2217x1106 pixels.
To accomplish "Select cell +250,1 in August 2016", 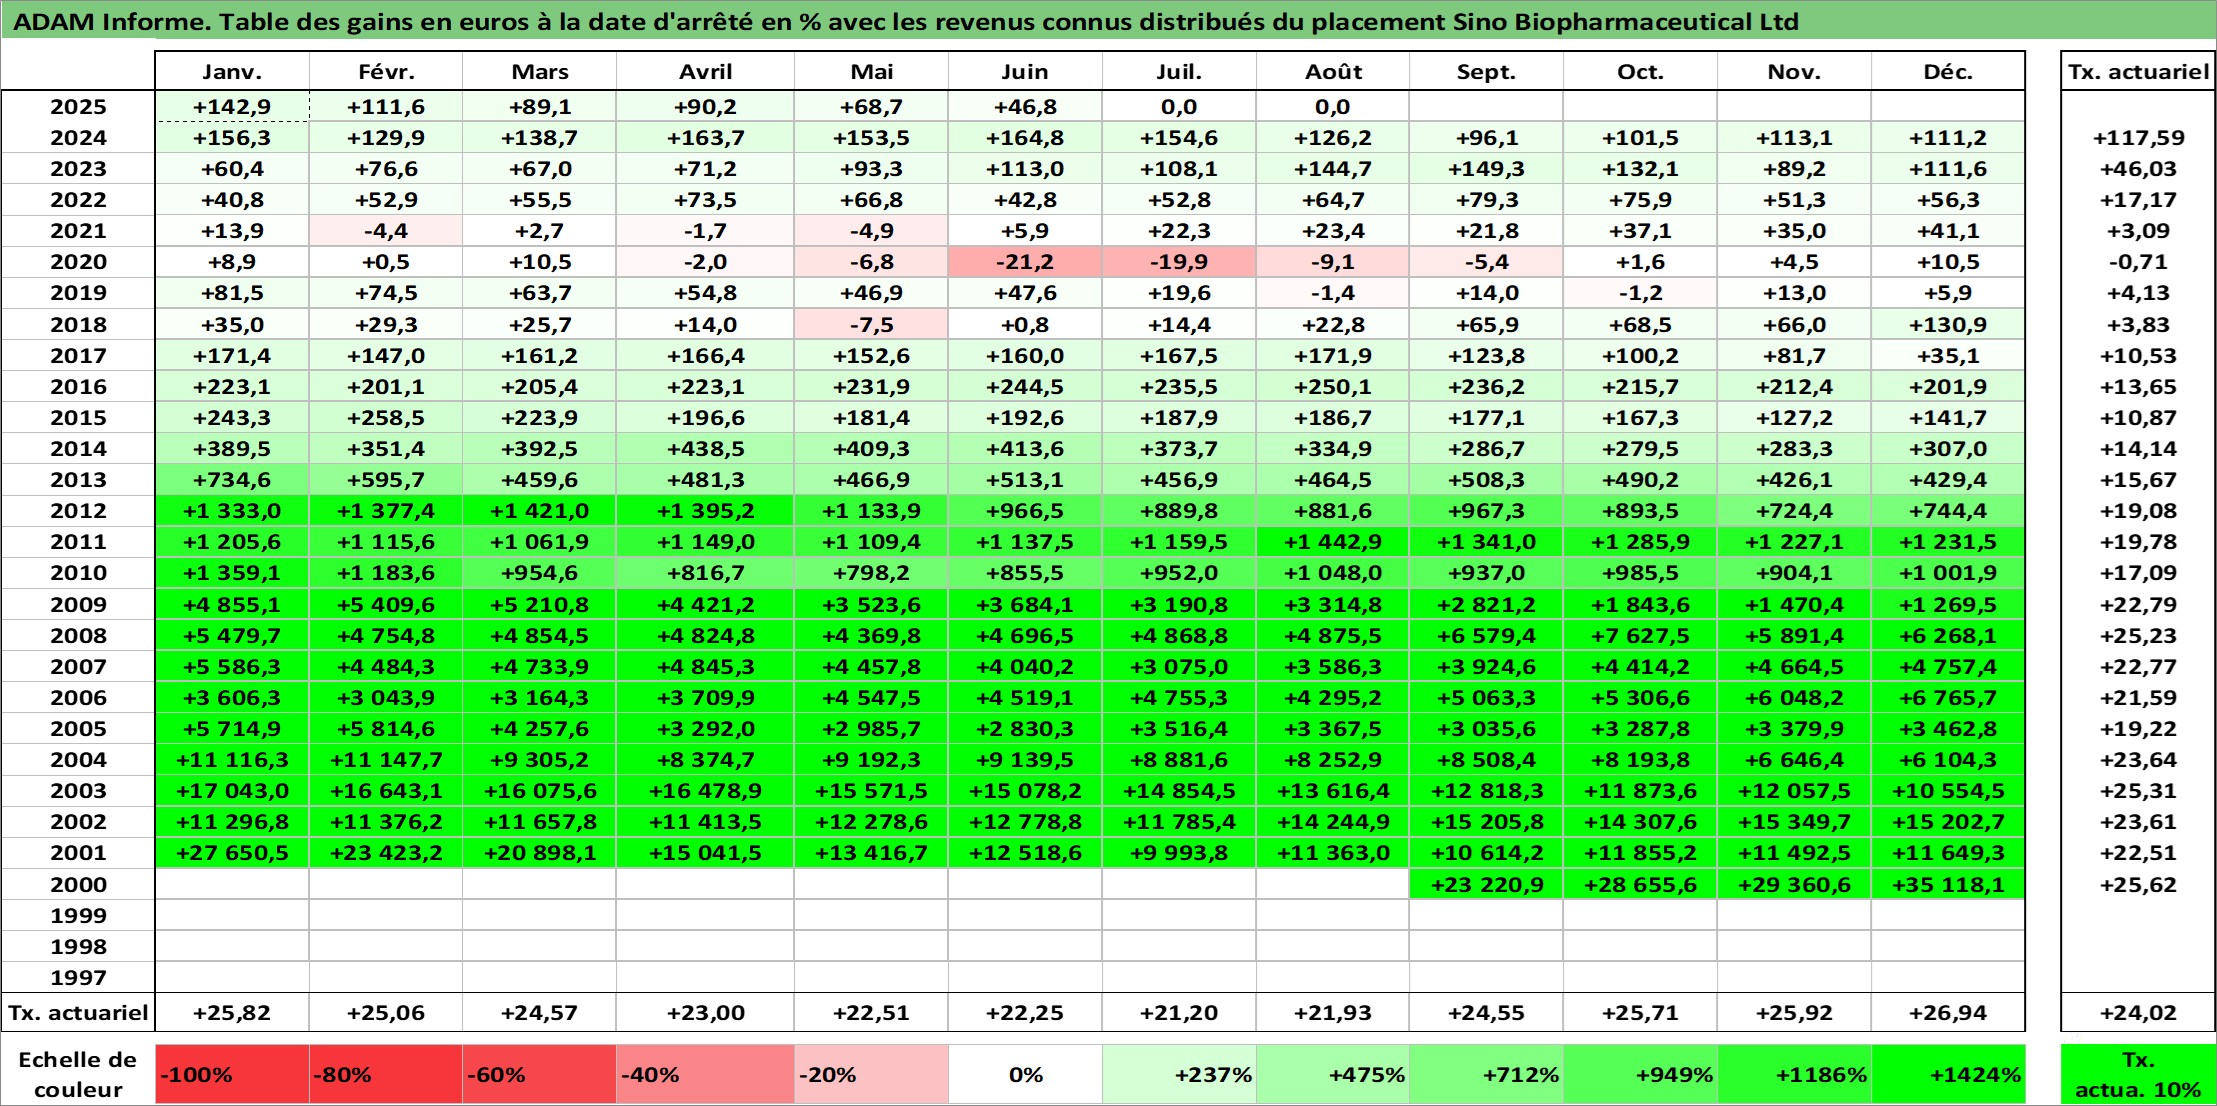I will pyautogui.click(x=1333, y=387).
